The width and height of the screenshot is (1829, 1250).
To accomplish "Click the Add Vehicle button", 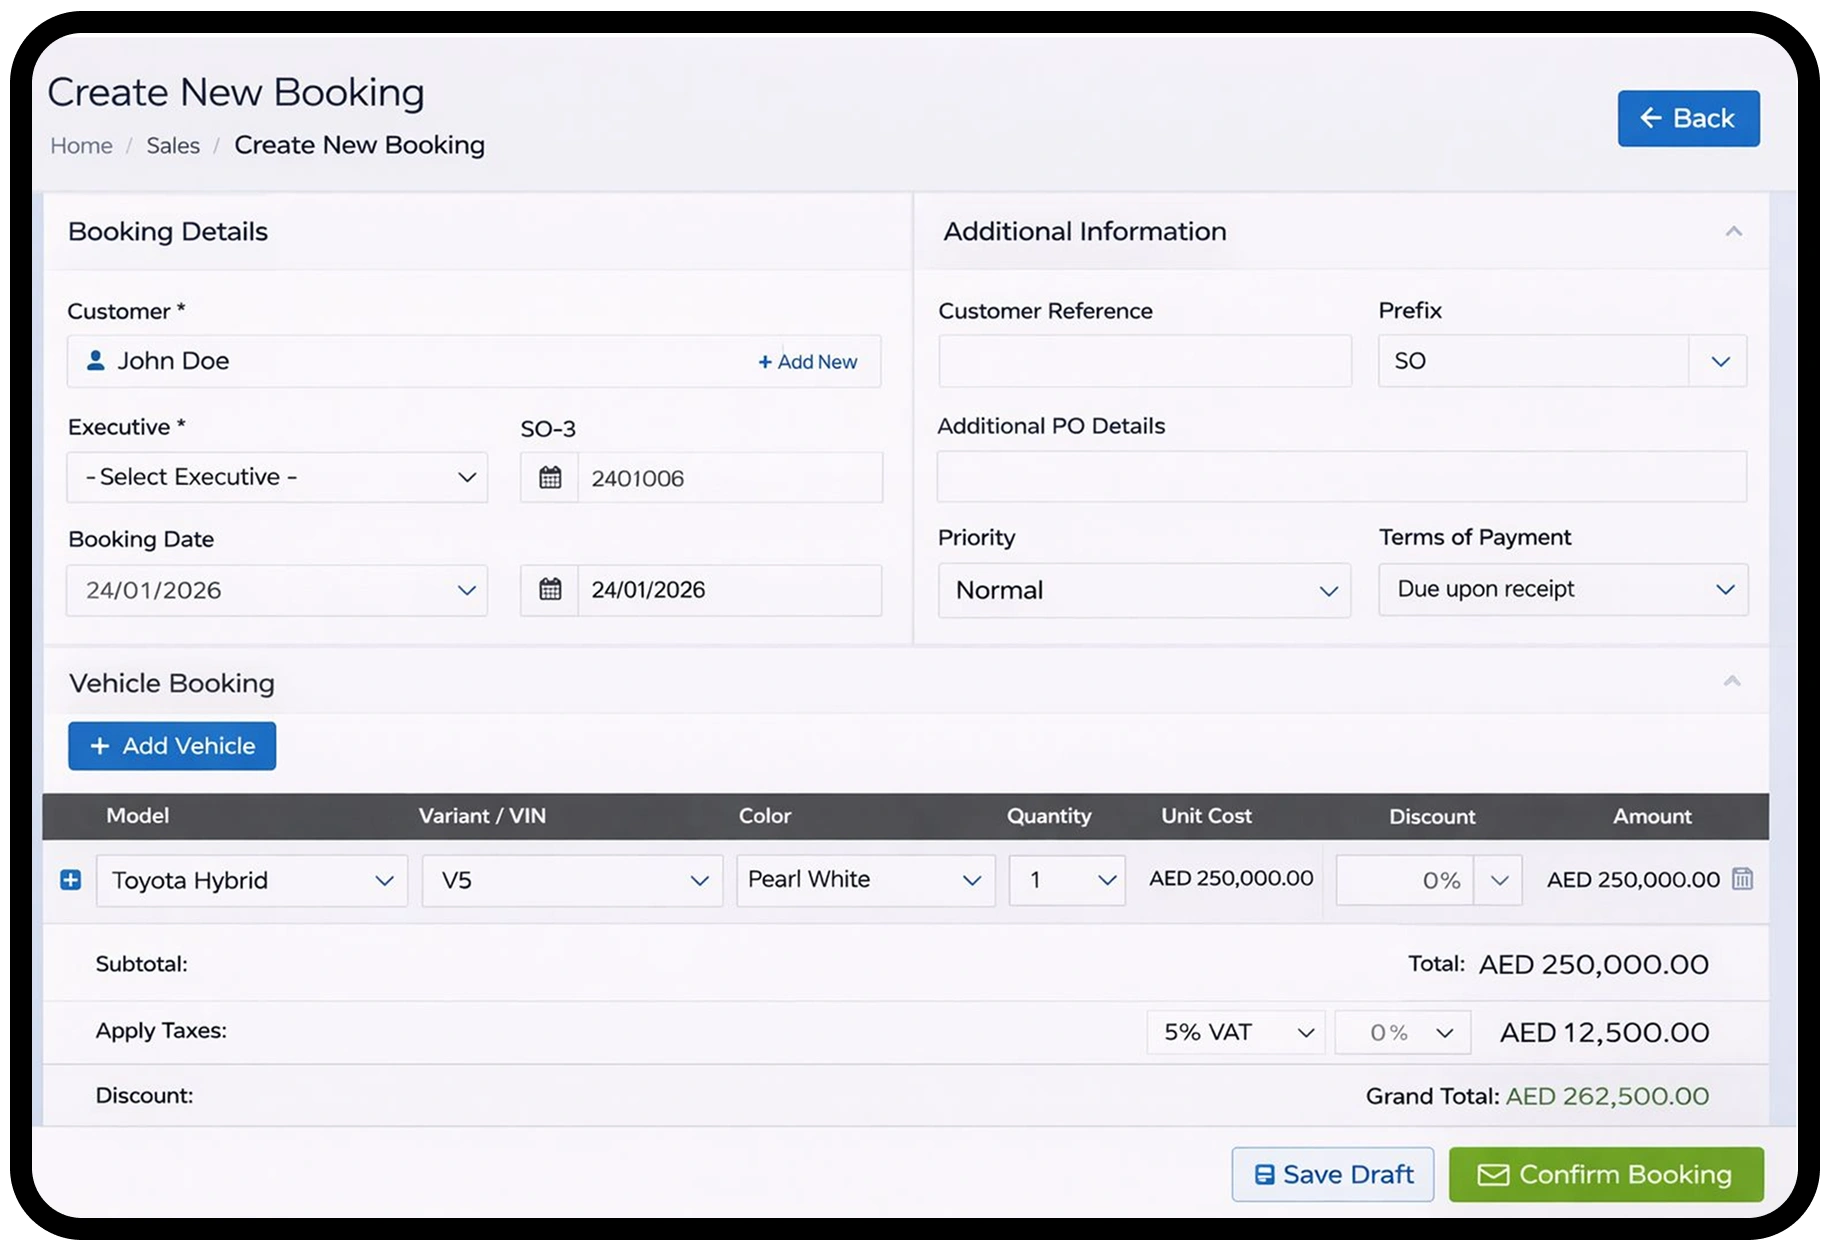I will pyautogui.click(x=172, y=746).
